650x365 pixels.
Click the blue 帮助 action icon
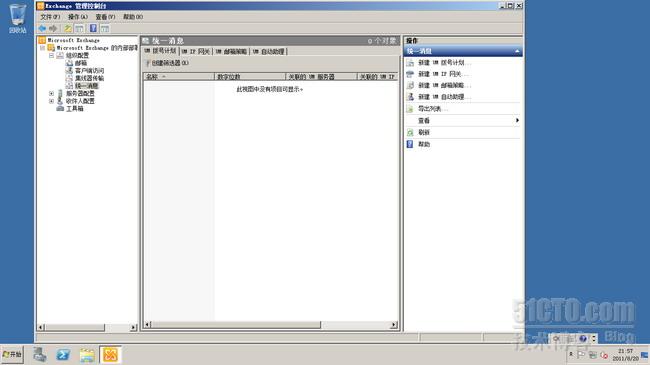tap(410, 144)
